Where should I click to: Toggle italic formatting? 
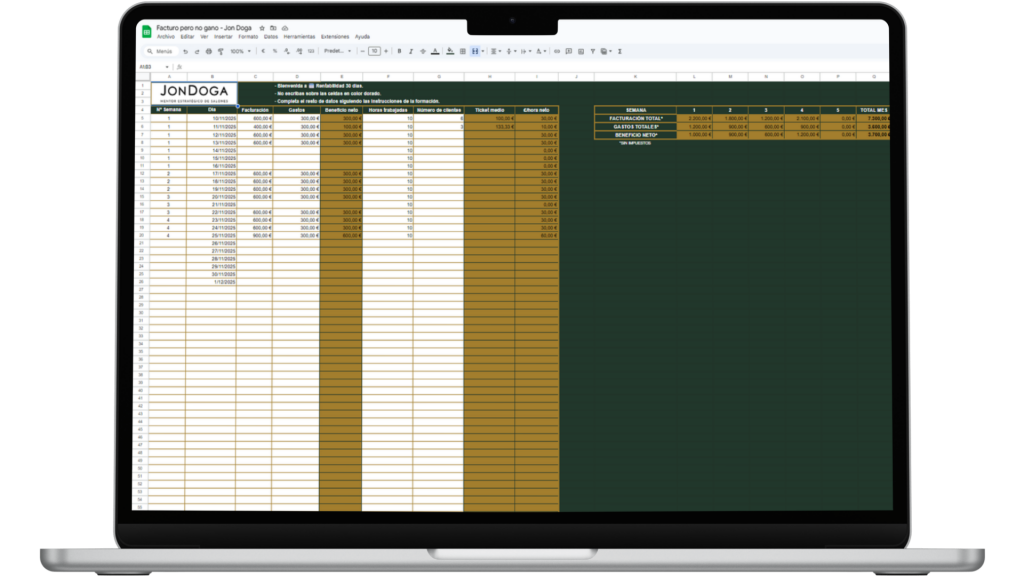click(x=411, y=51)
